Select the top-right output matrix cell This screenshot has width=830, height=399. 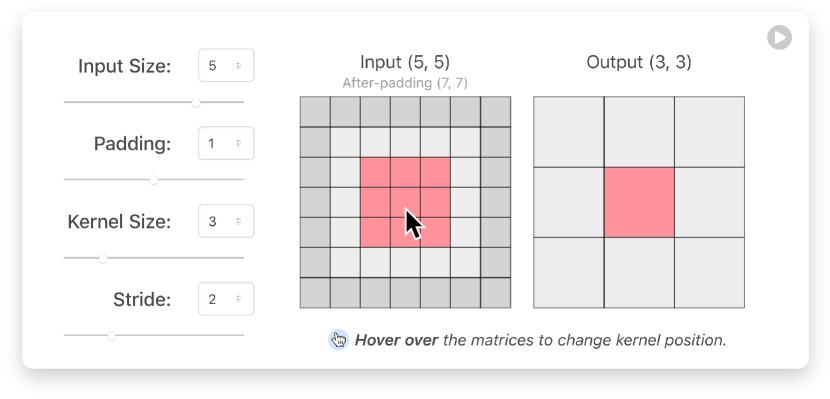point(709,132)
